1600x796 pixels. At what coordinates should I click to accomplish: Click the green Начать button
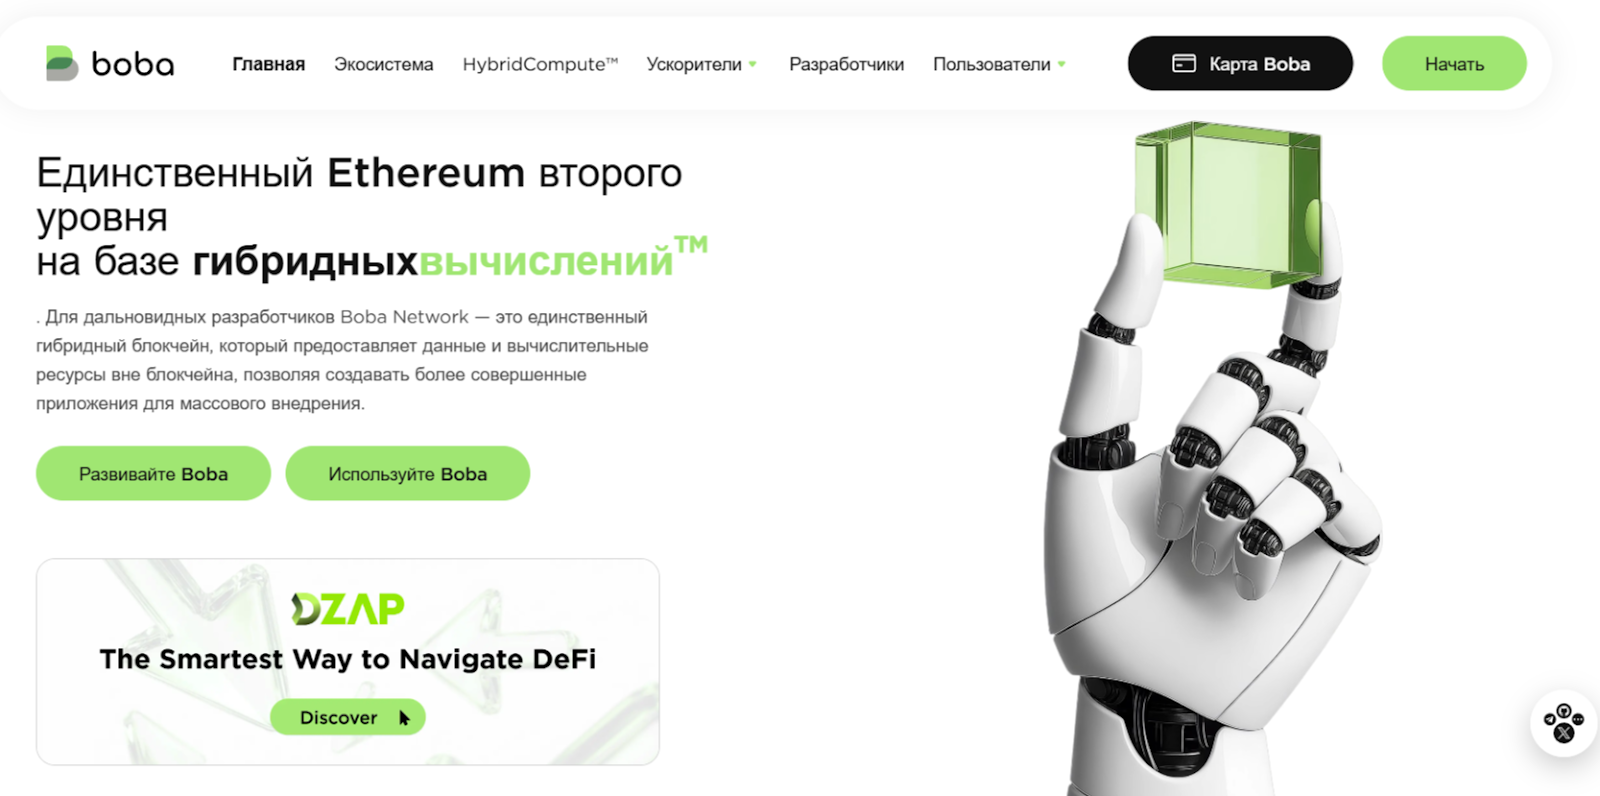tap(1454, 63)
